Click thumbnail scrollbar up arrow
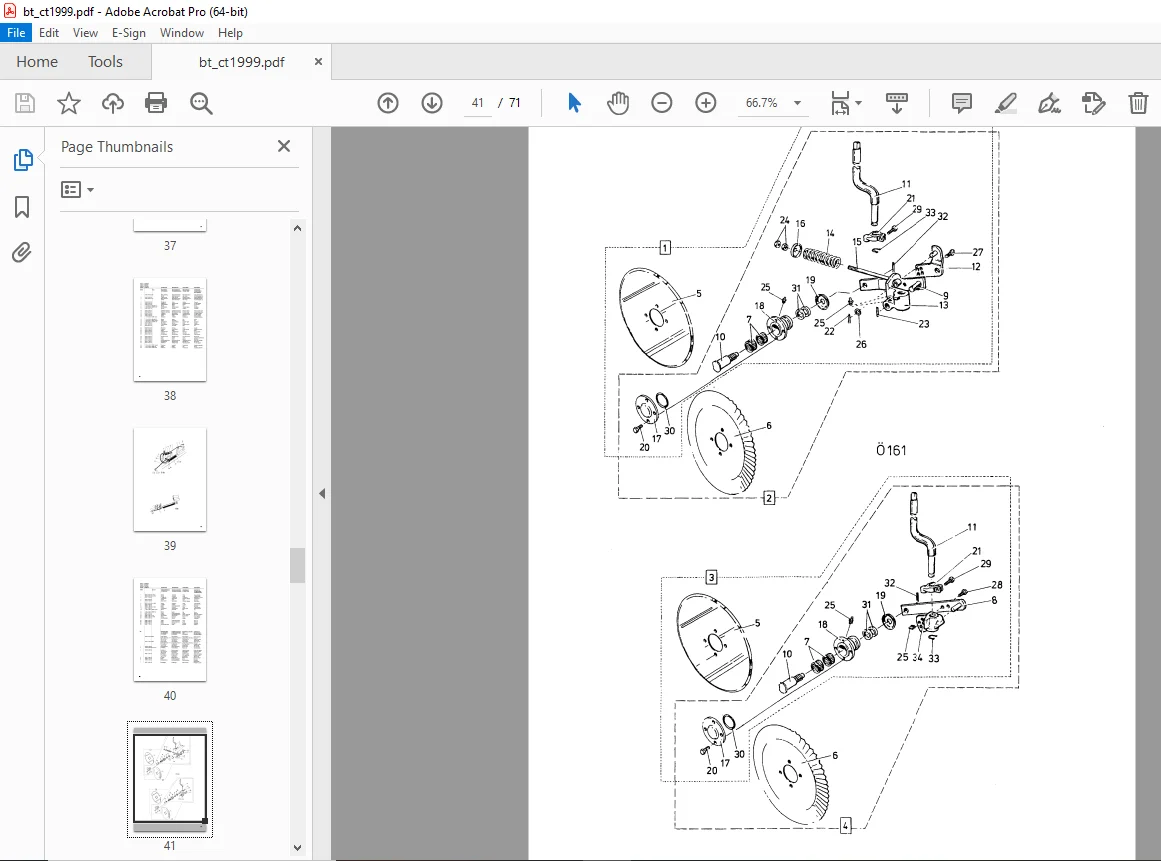 (297, 228)
